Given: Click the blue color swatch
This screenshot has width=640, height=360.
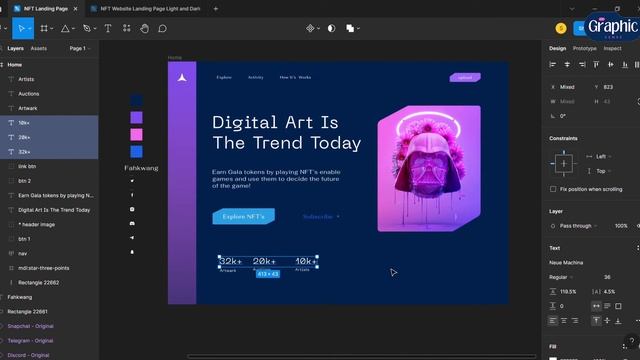Looking at the screenshot, I should pyautogui.click(x=136, y=151).
